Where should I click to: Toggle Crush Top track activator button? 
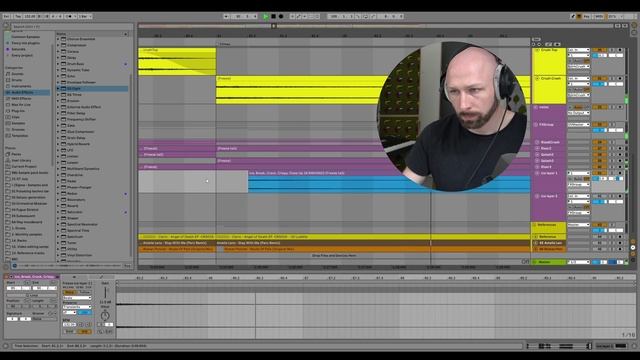tap(600, 50)
